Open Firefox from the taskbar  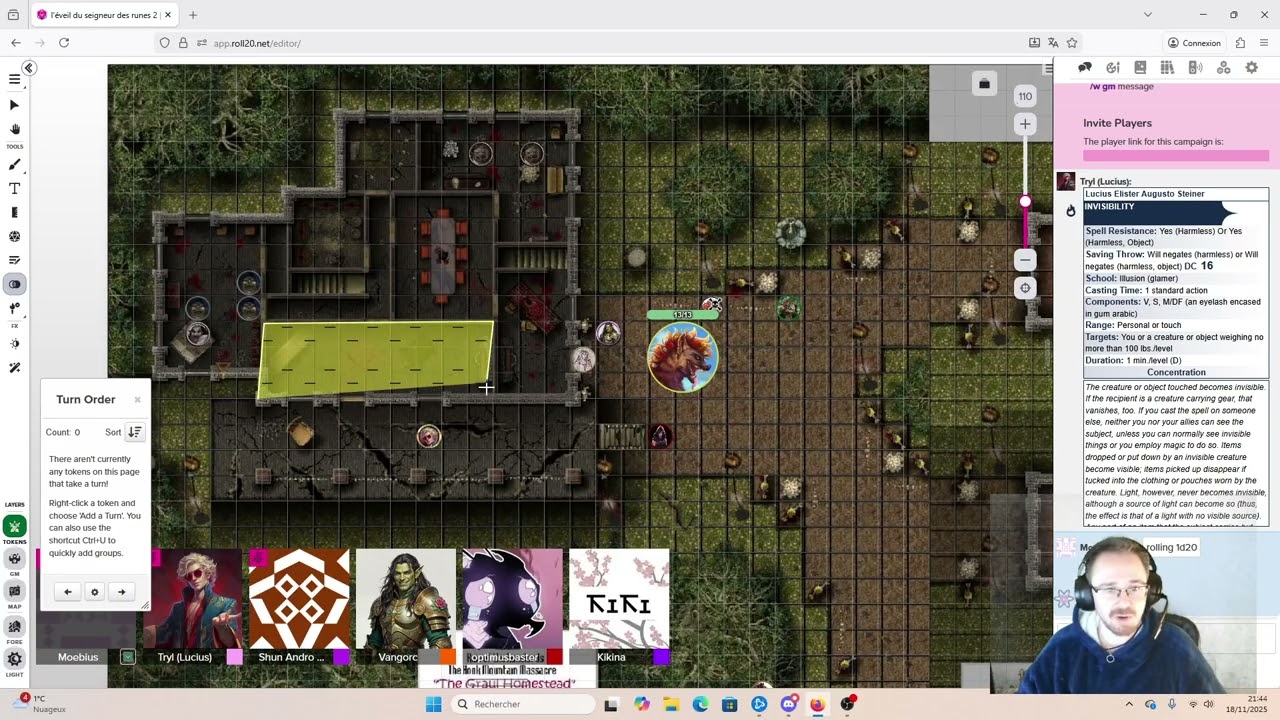pos(817,704)
